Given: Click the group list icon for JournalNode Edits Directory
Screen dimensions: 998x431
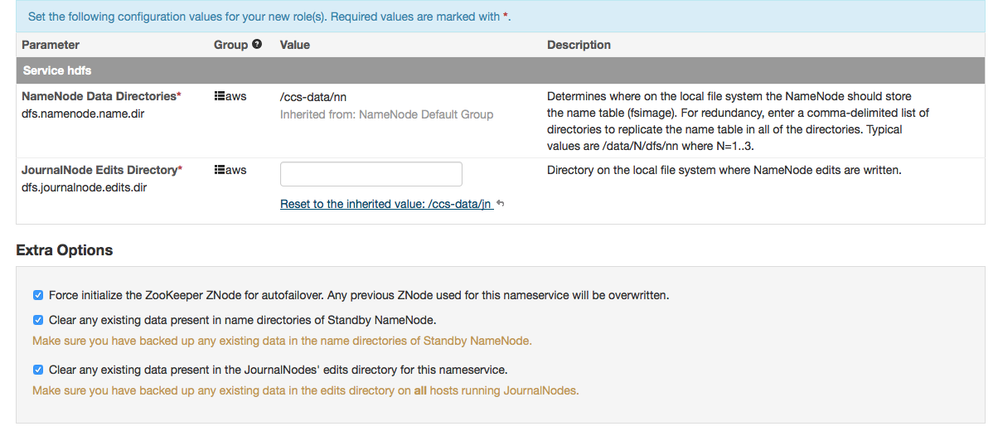Looking at the screenshot, I should (x=219, y=170).
